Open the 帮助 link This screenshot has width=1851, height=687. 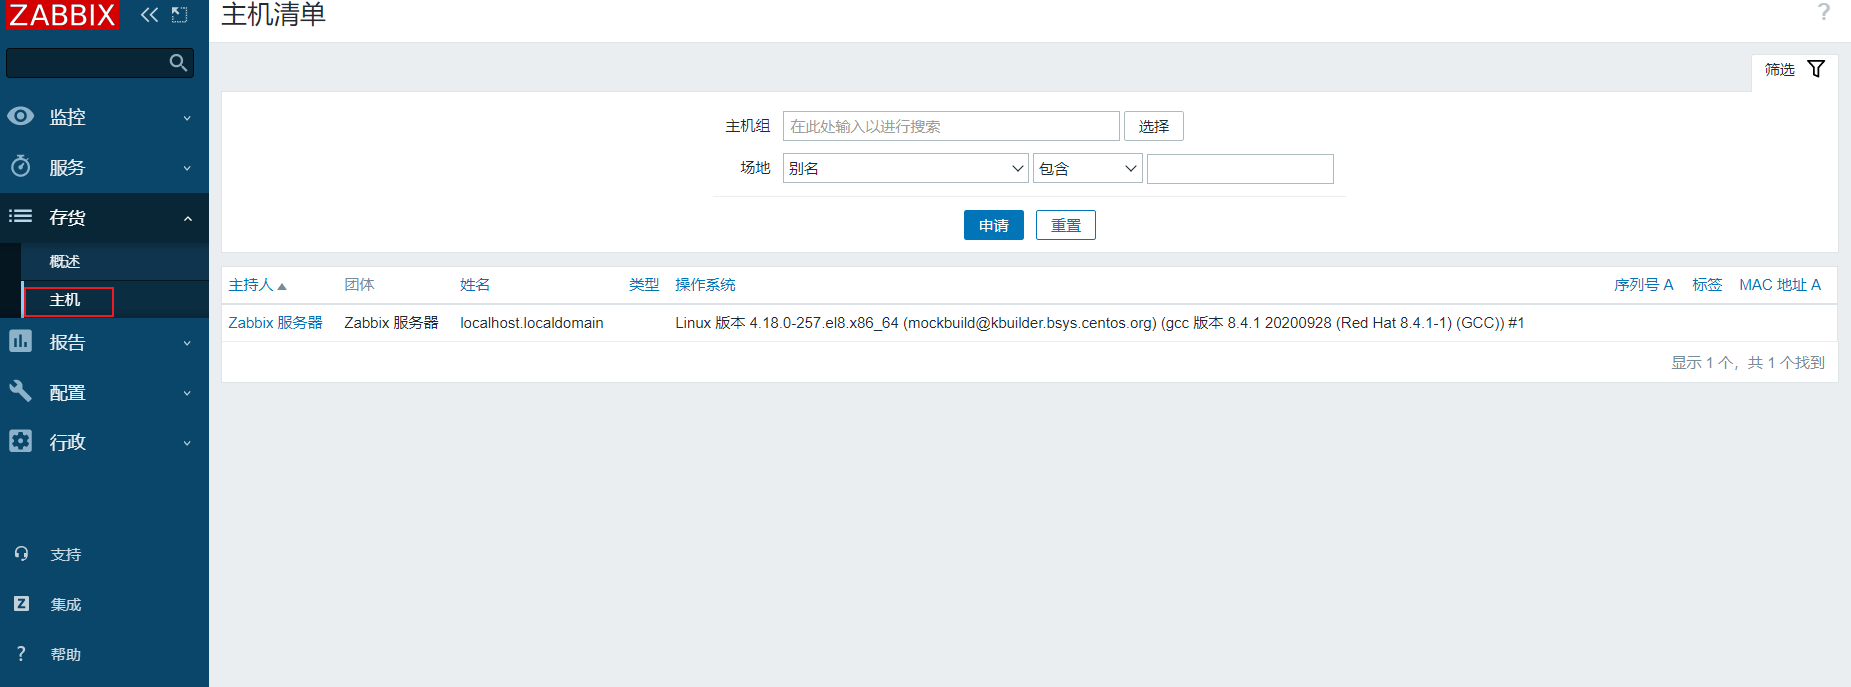(66, 654)
